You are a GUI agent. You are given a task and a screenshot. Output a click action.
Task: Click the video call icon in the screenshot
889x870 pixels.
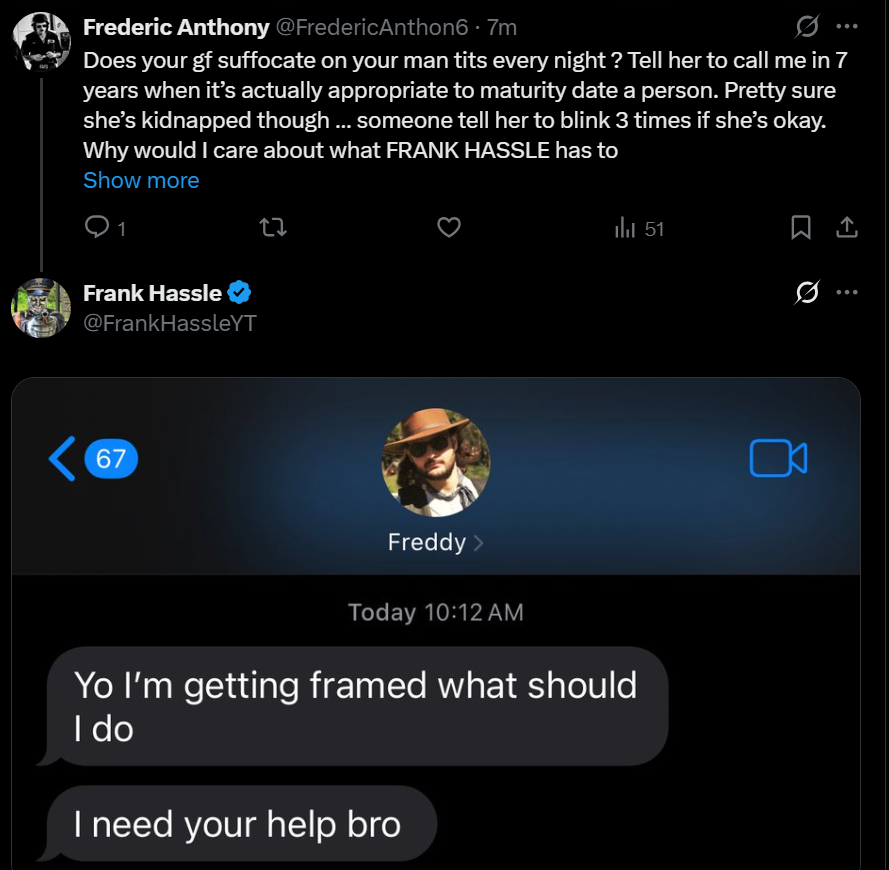tap(778, 458)
